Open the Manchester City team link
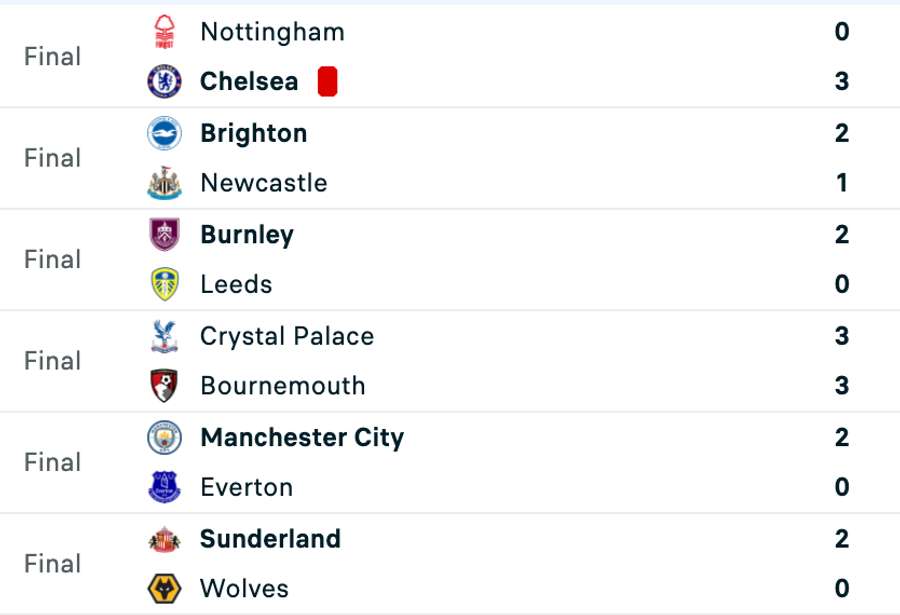This screenshot has height=615, width=900. [302, 438]
